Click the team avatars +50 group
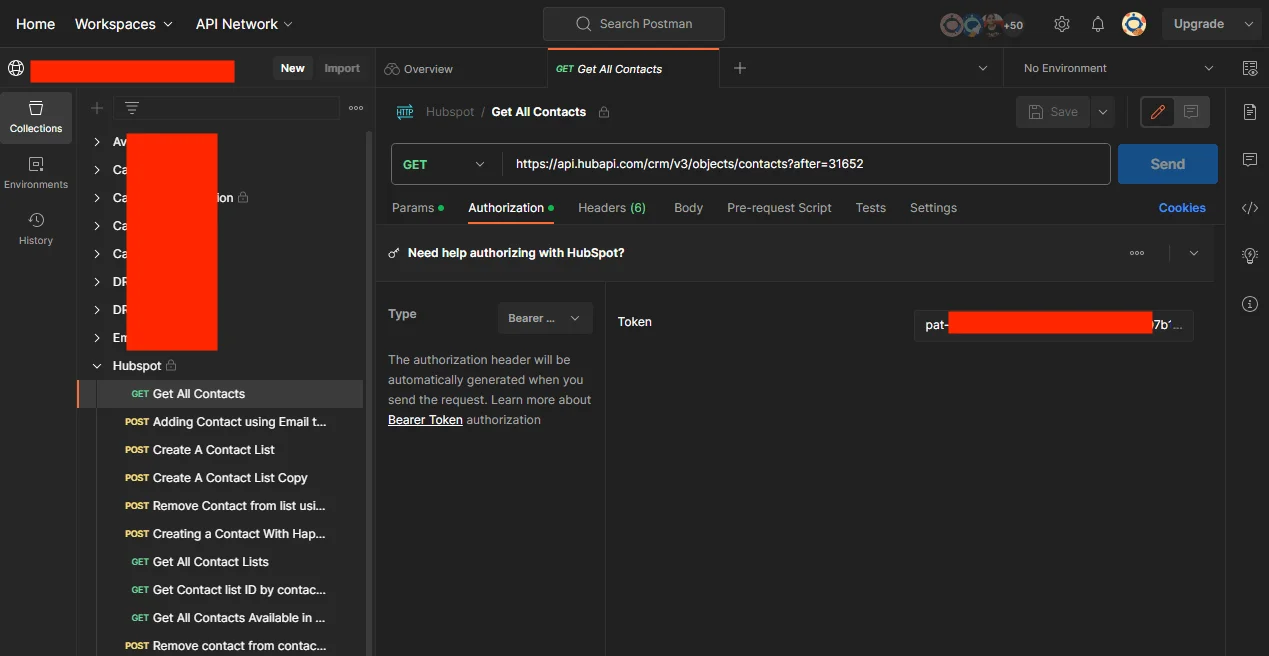Image resolution: width=1269 pixels, height=656 pixels. click(982, 25)
